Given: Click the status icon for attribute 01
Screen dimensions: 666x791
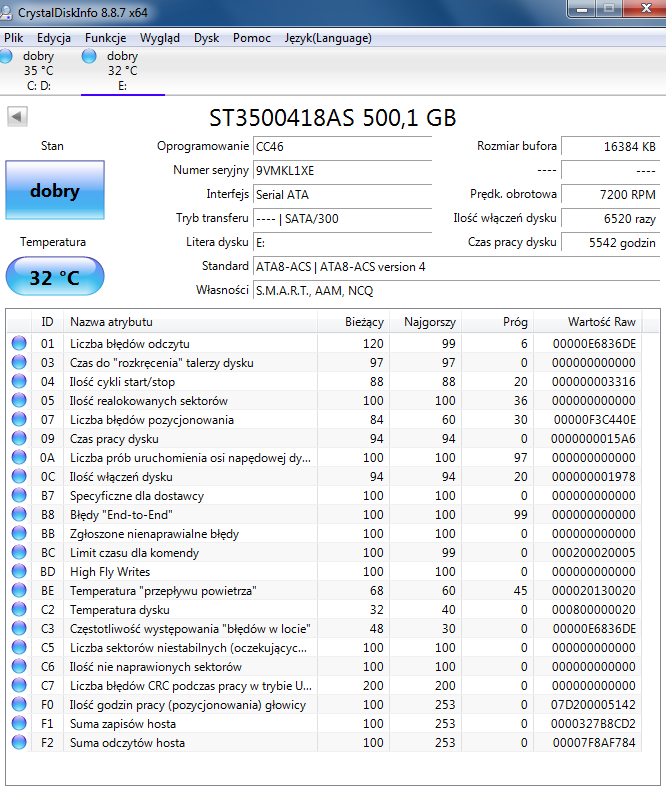Looking at the screenshot, I should point(19,343).
